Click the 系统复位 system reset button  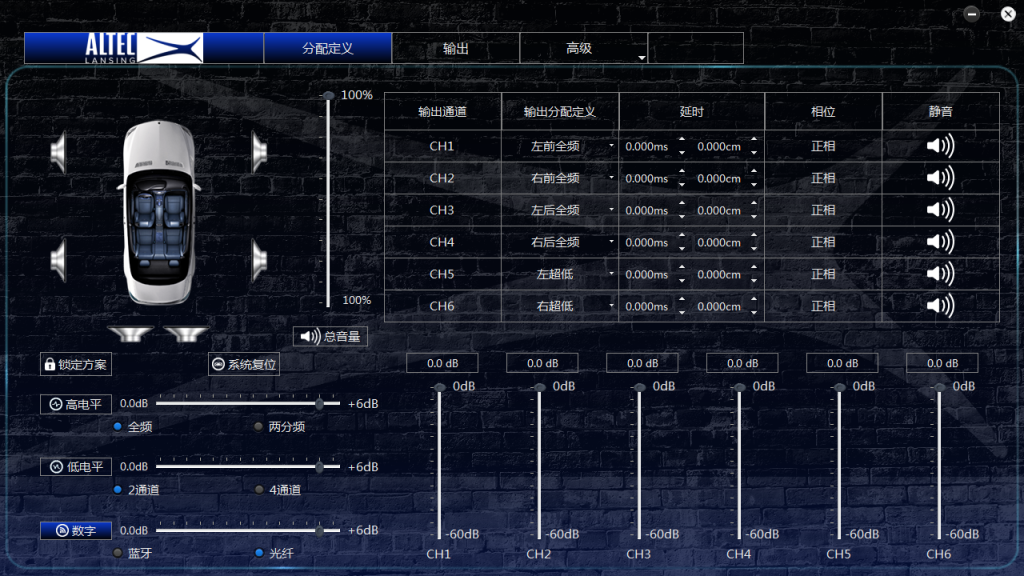click(244, 364)
